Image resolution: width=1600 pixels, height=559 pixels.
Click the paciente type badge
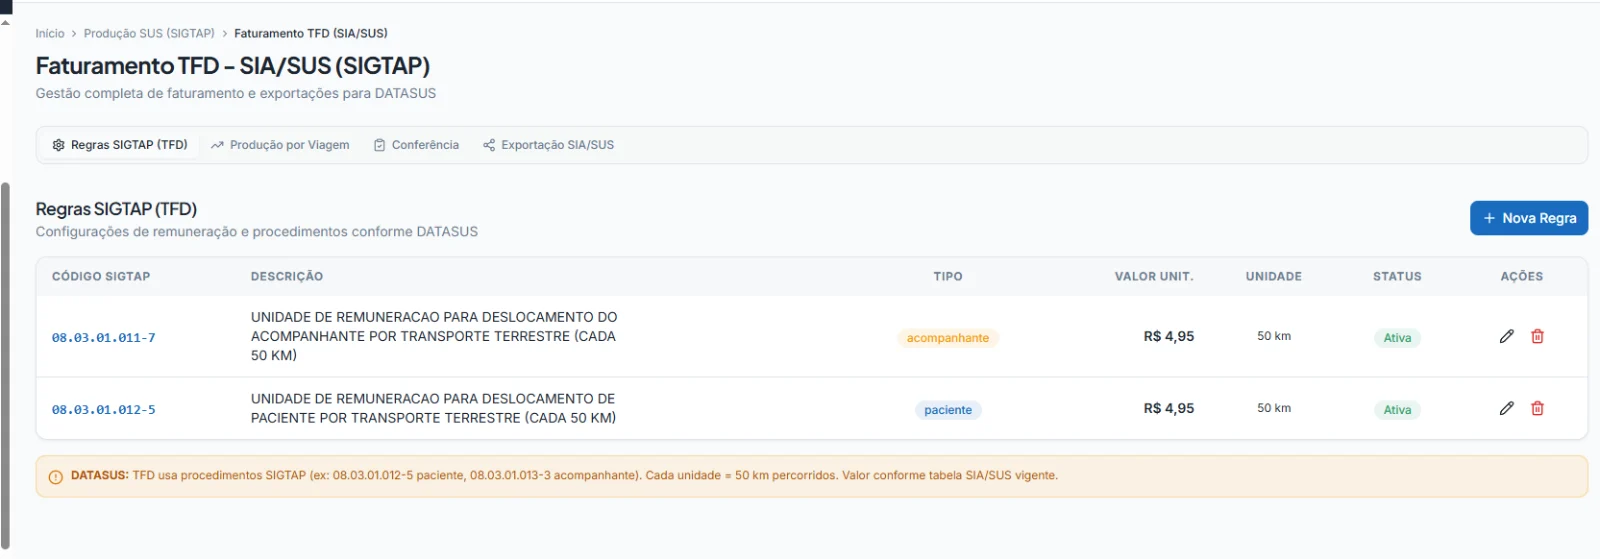[948, 410]
